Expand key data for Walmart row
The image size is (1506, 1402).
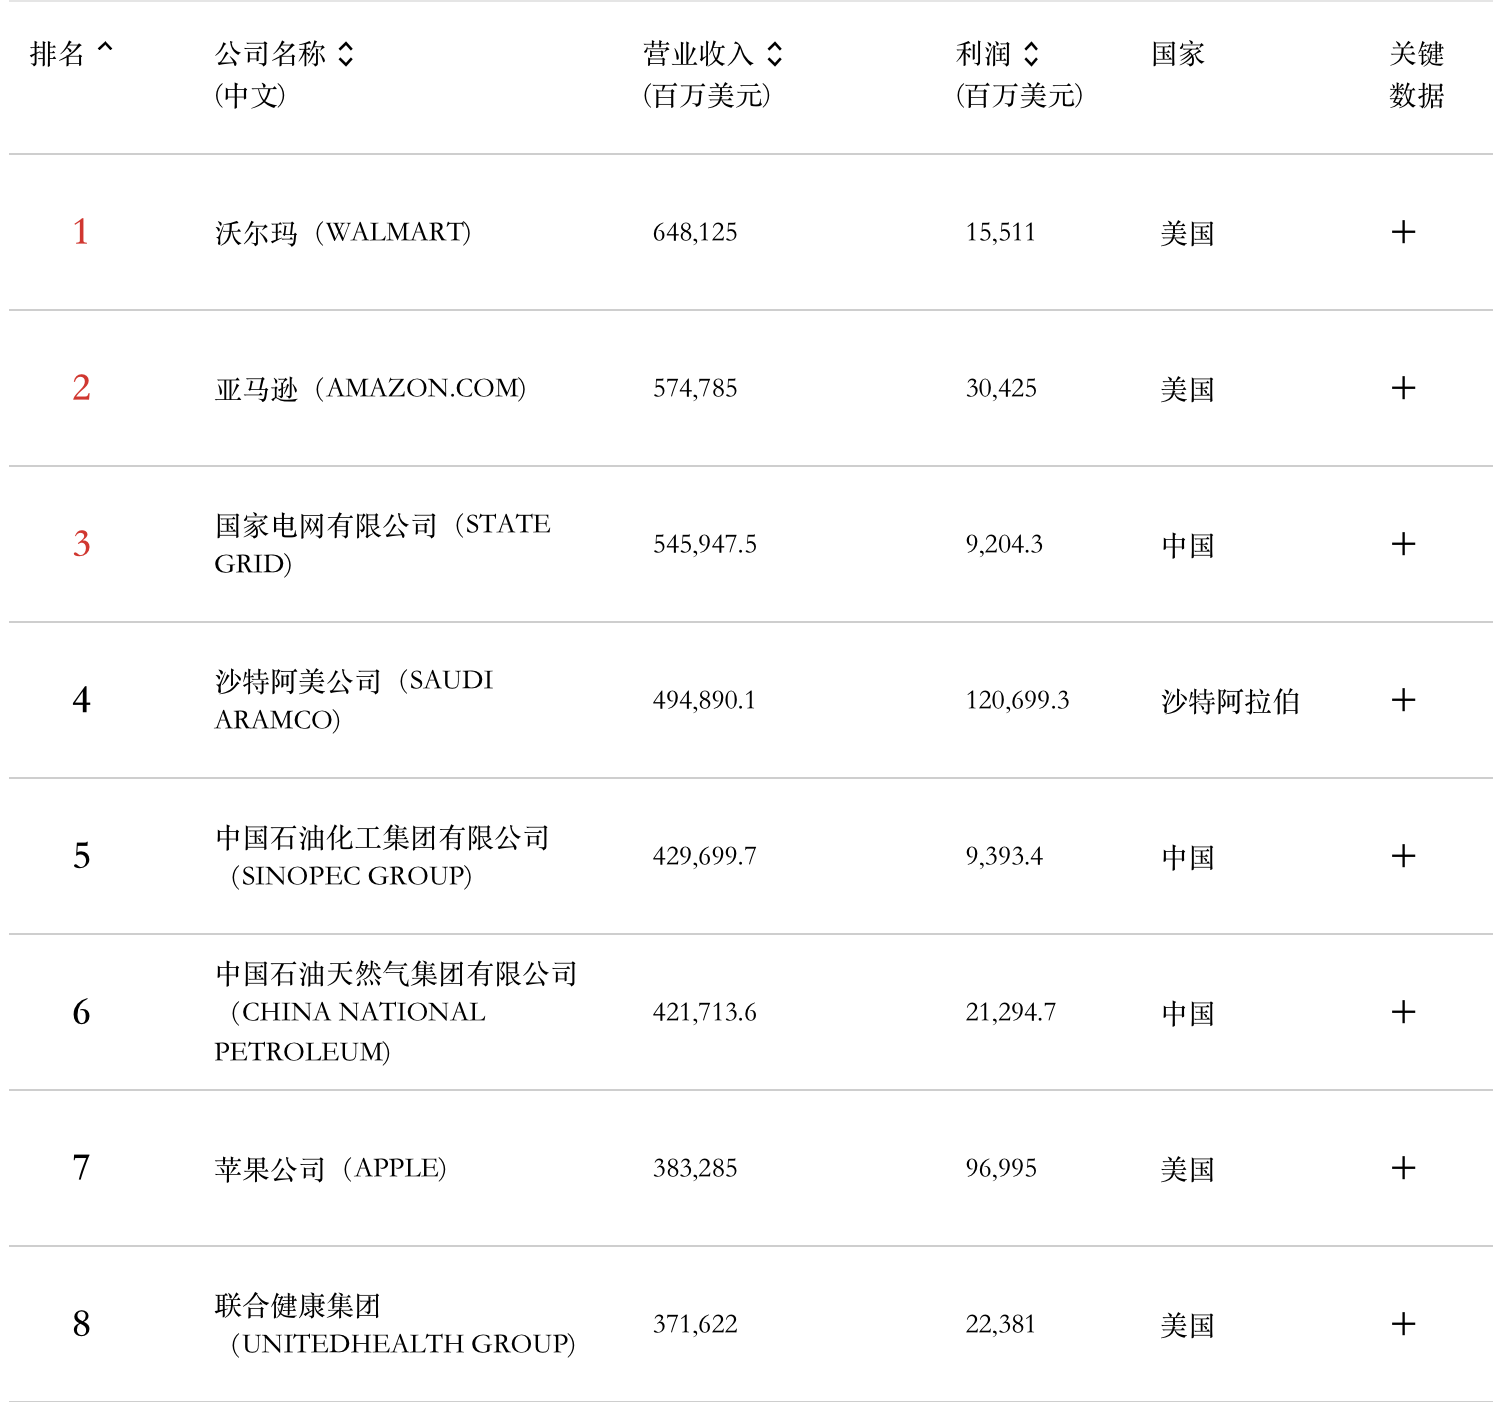1403,232
